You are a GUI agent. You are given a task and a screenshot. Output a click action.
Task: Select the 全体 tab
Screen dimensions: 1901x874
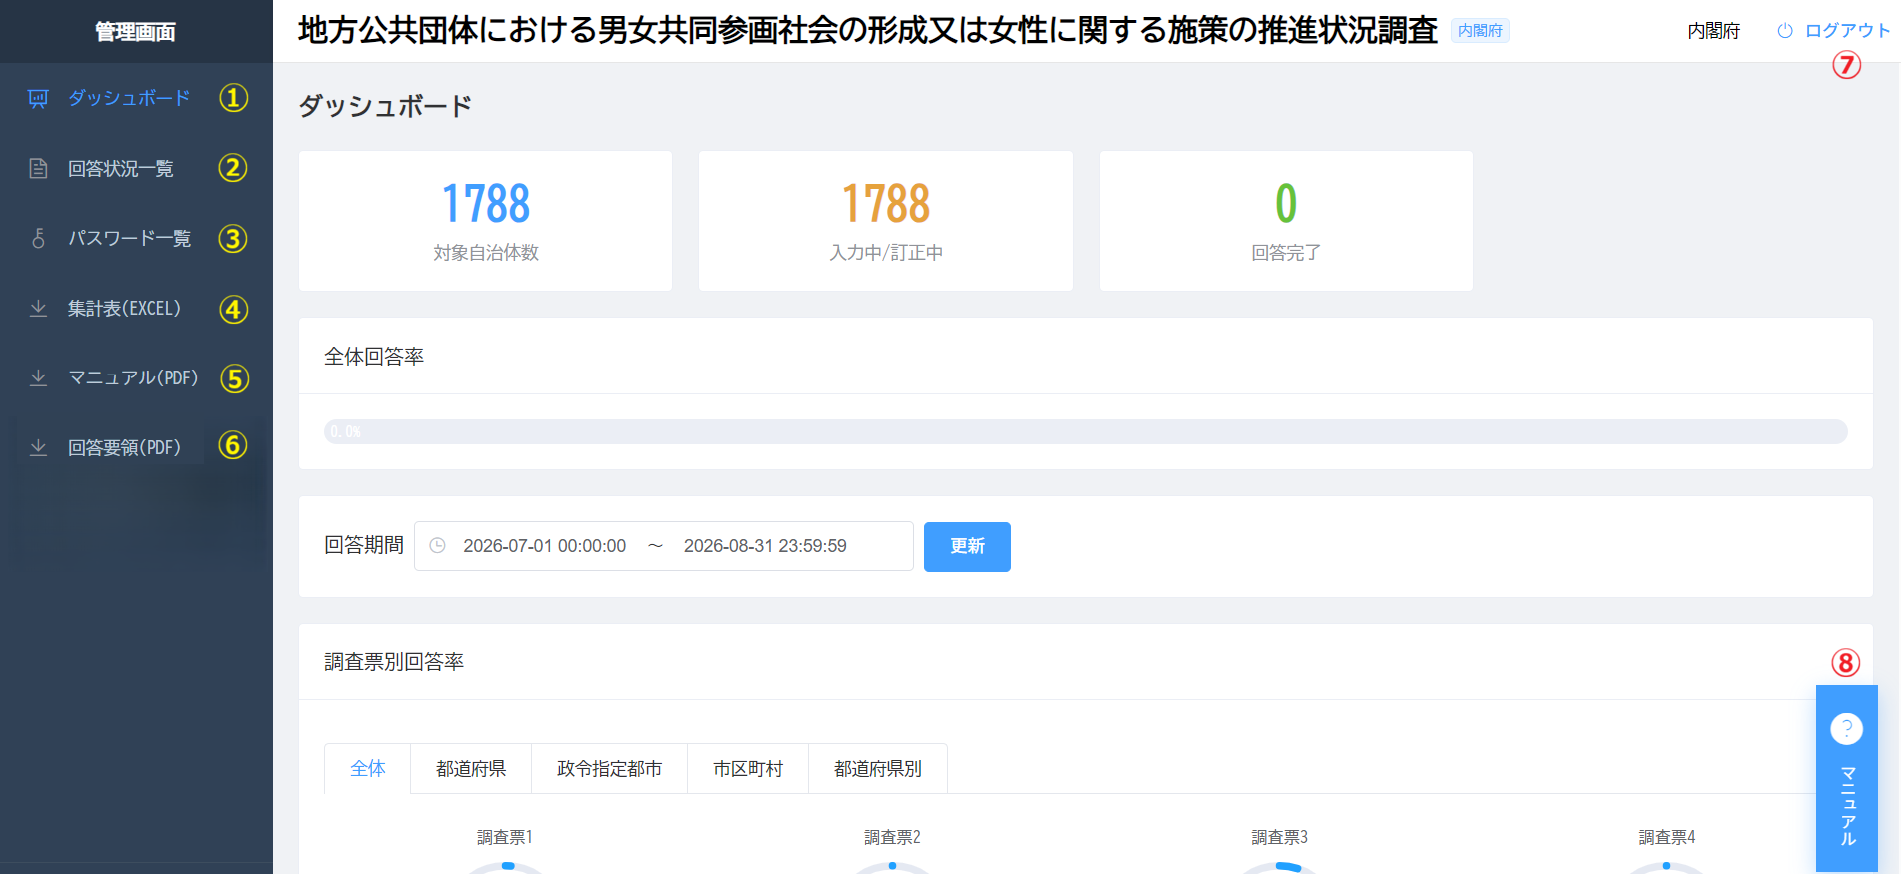(368, 768)
